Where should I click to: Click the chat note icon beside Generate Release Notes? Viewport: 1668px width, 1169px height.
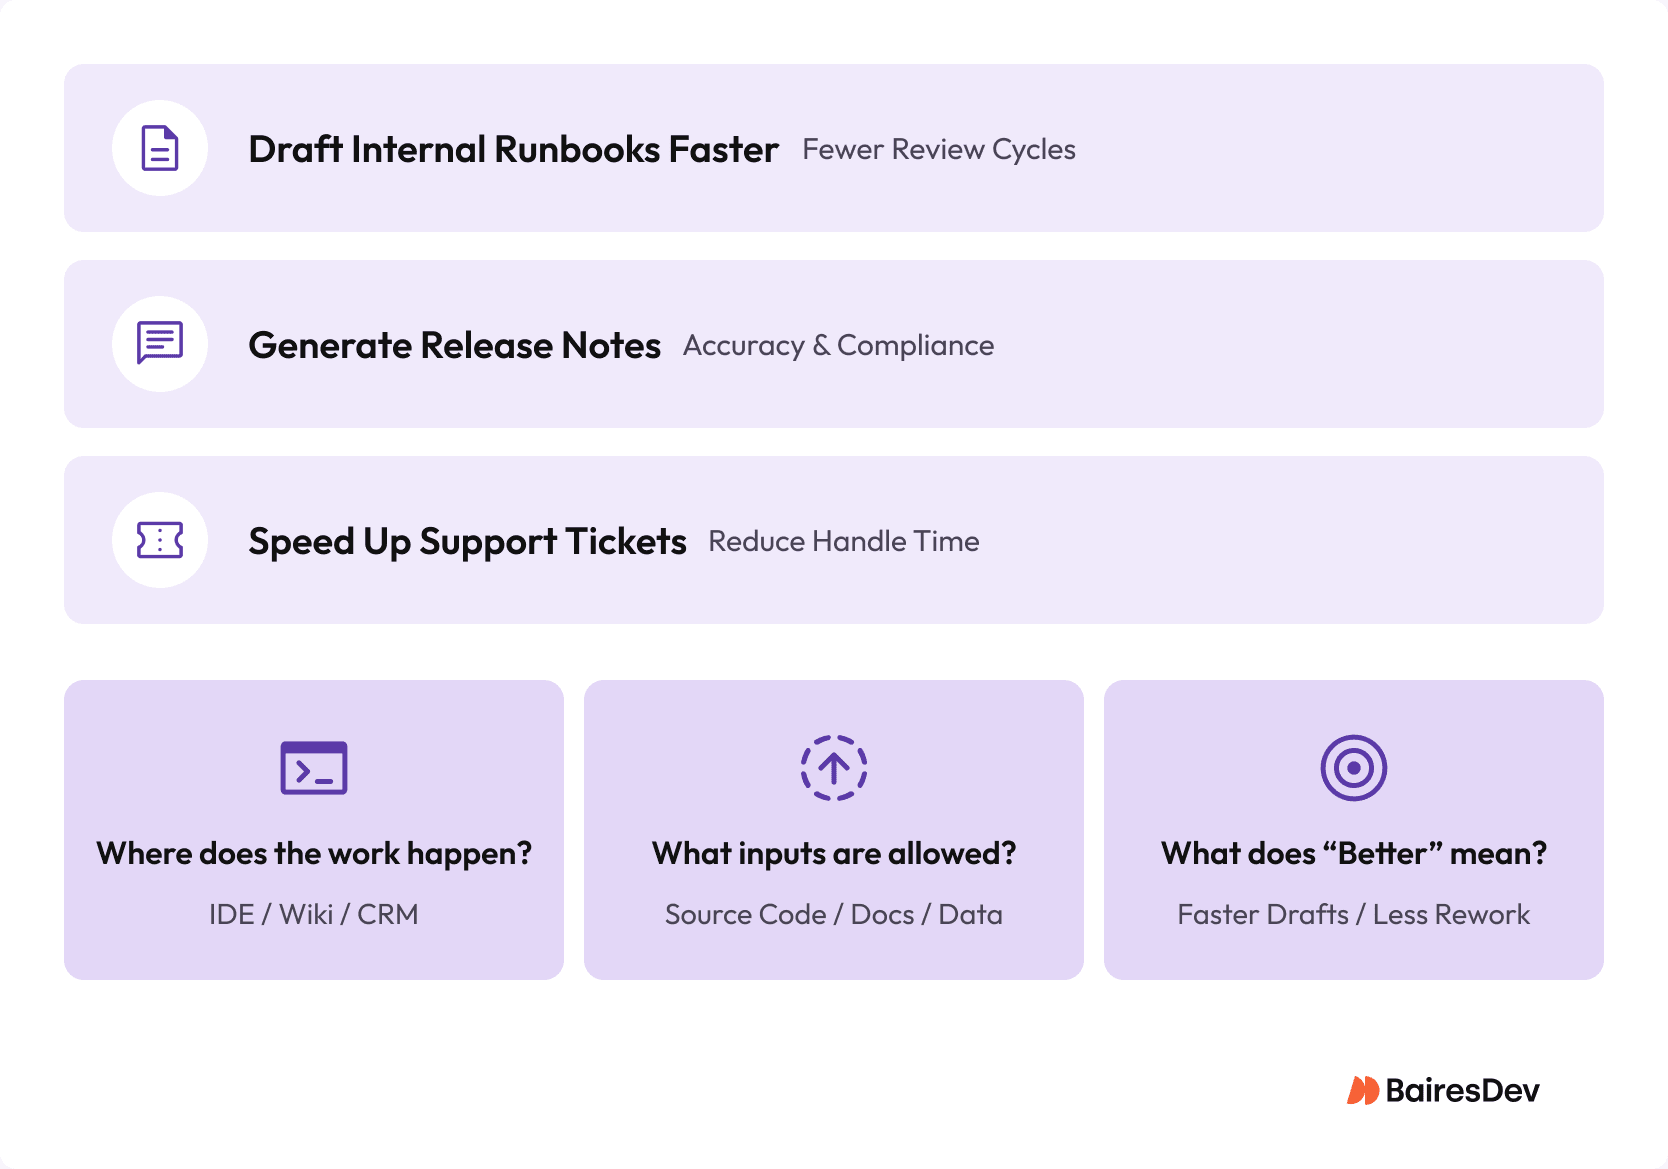(x=160, y=343)
